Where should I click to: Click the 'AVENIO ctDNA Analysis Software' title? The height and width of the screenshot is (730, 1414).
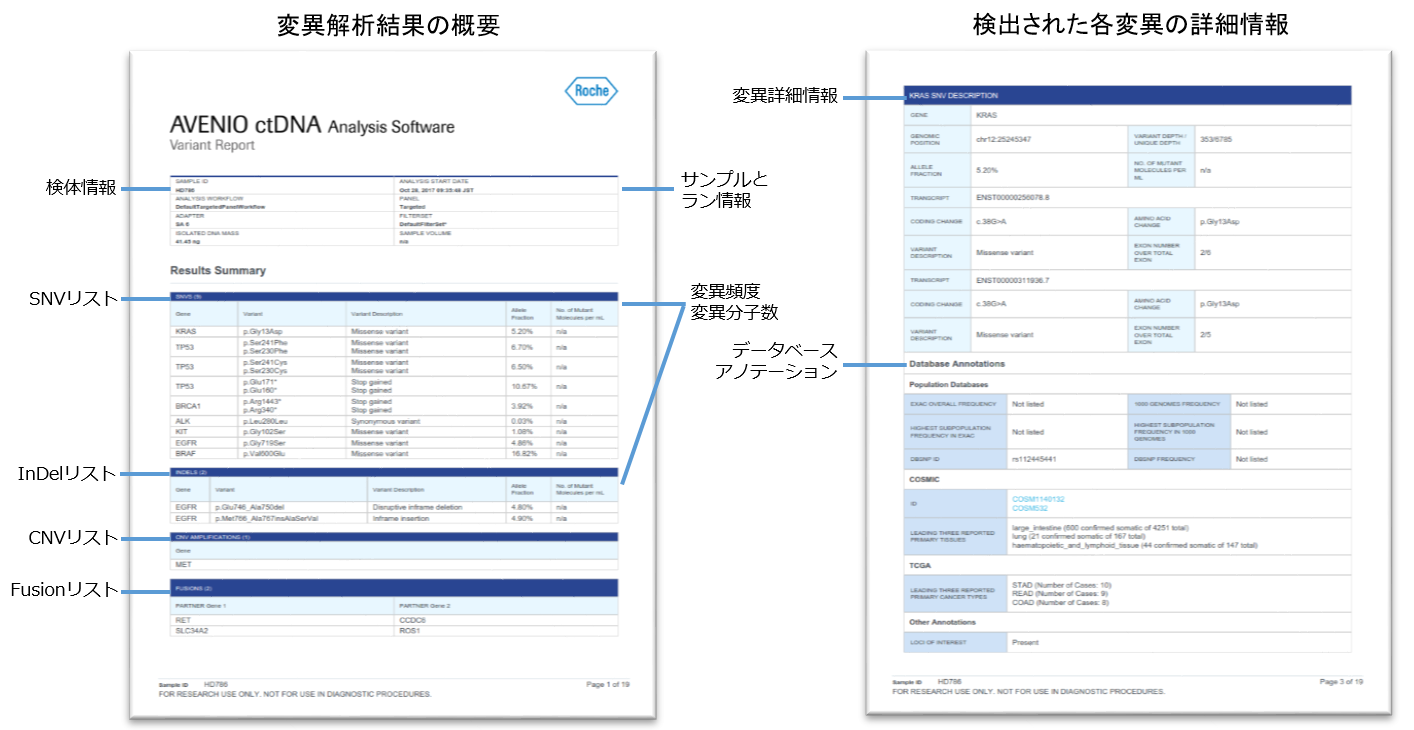[312, 126]
